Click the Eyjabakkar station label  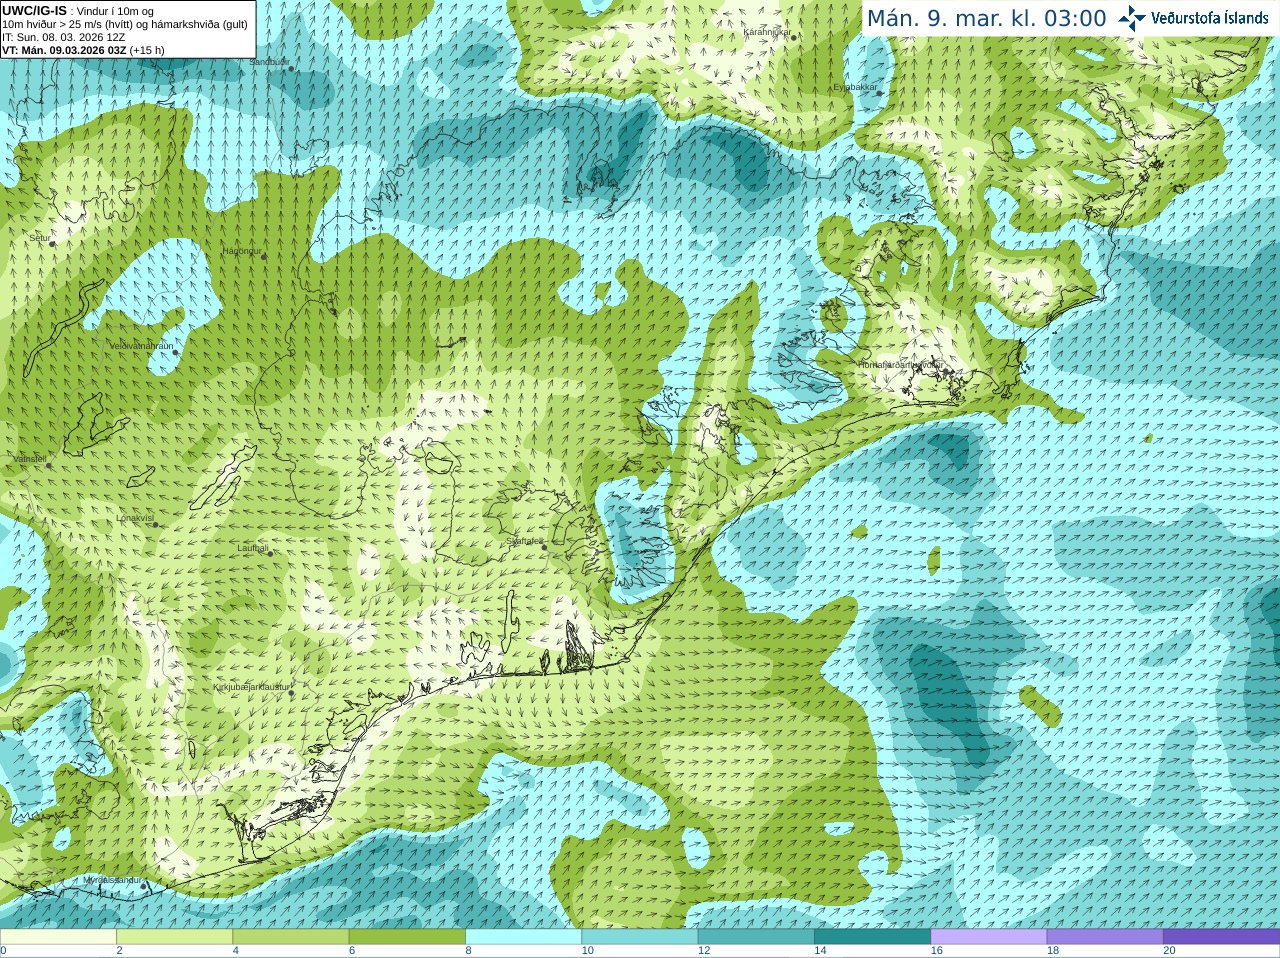pyautogui.click(x=856, y=87)
